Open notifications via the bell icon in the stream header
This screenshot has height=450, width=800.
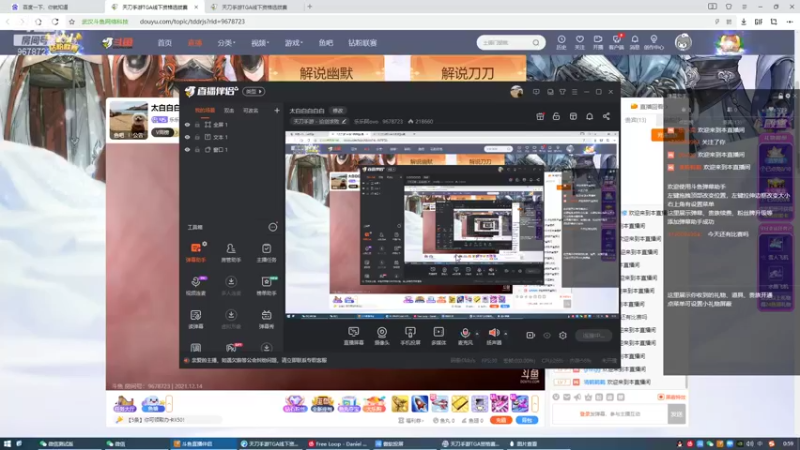click(589, 116)
